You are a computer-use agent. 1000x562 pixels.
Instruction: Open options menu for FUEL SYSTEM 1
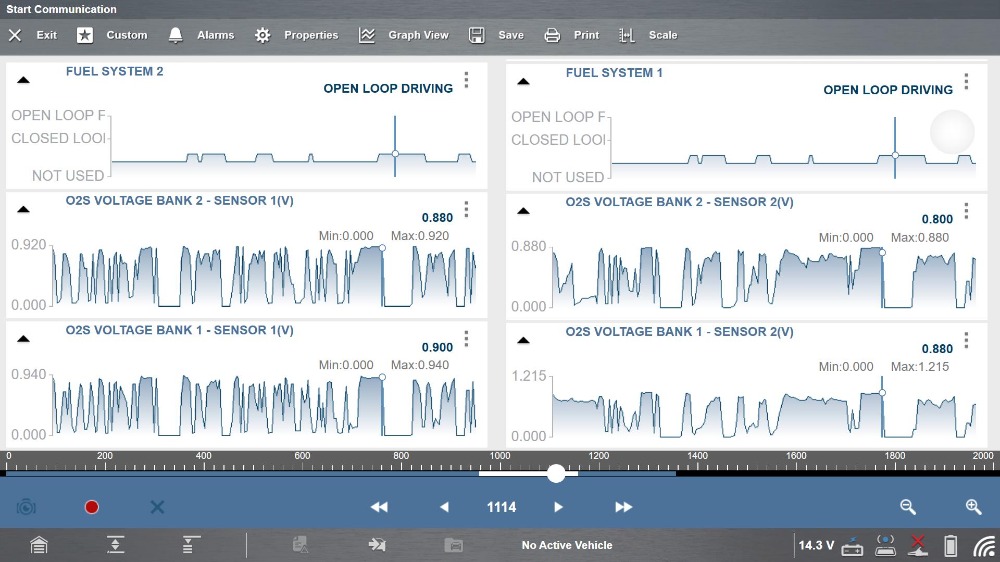(966, 81)
